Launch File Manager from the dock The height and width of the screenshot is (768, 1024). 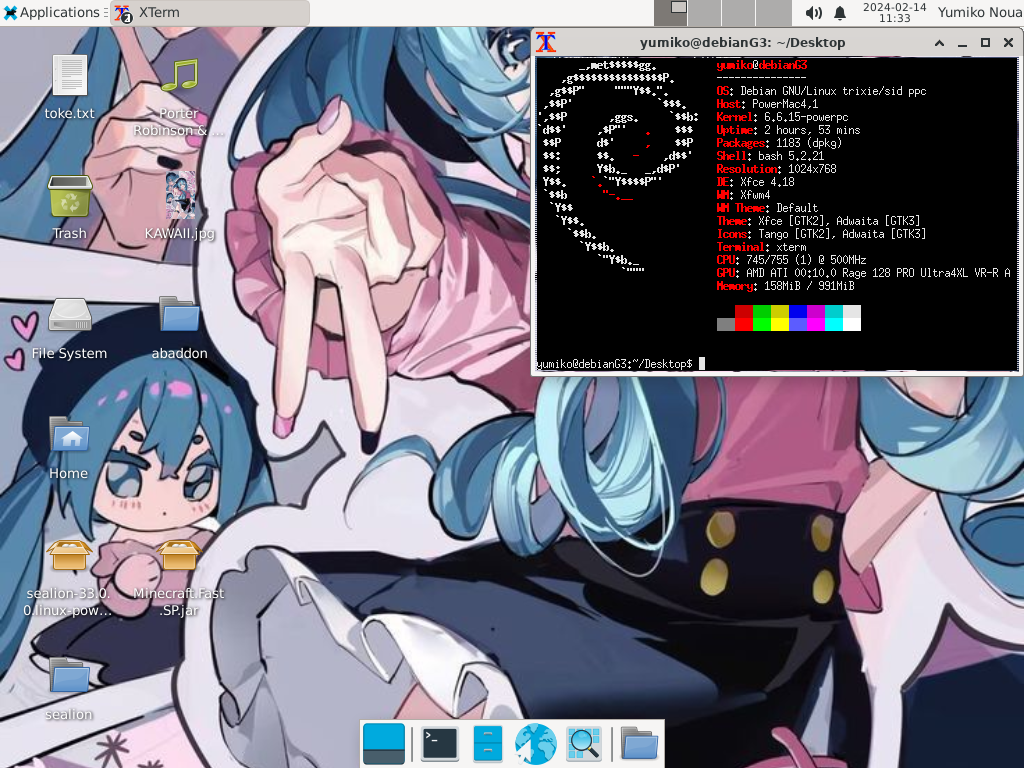click(488, 744)
